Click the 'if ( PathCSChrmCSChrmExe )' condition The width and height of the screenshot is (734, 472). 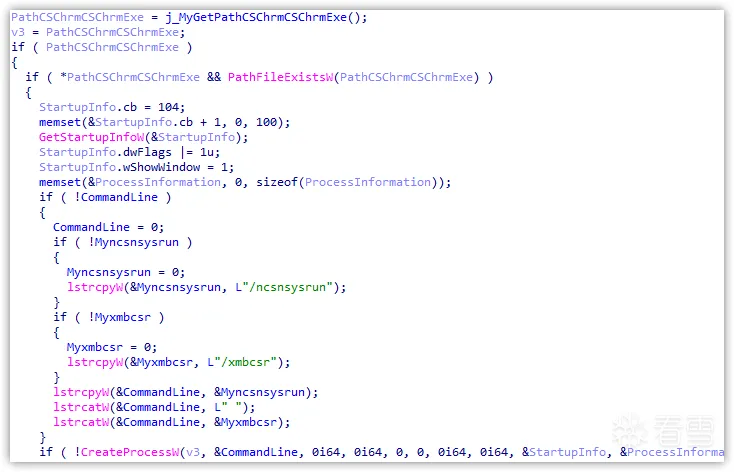pyautogui.click(x=102, y=47)
